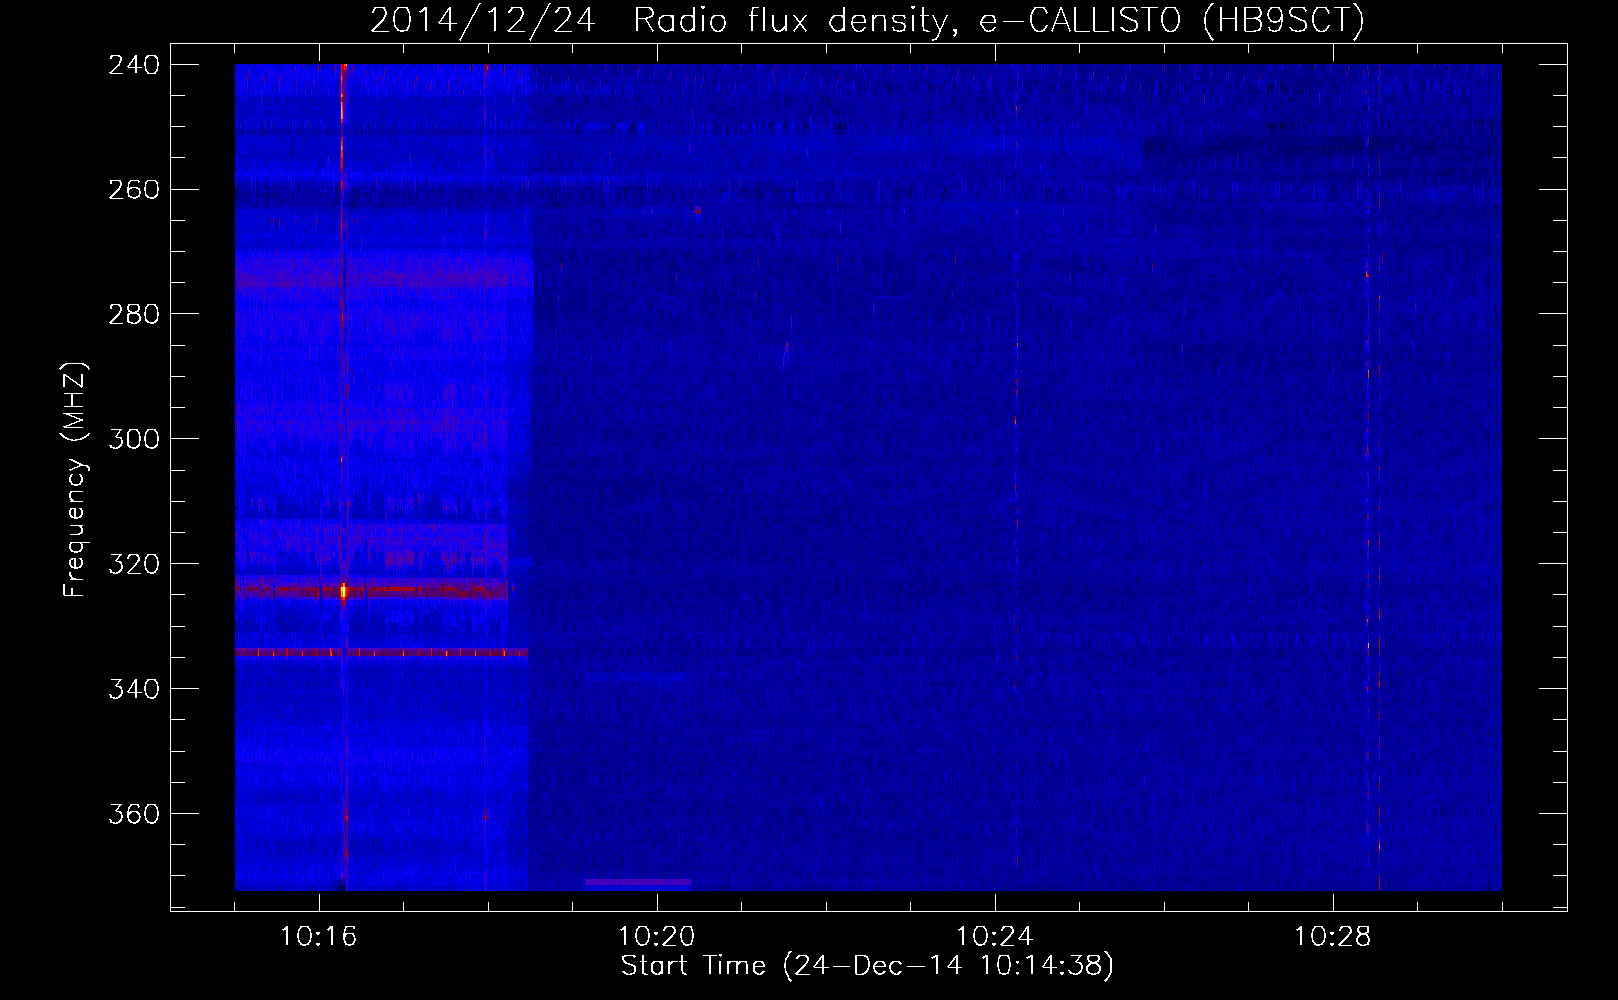This screenshot has height=1000, width=1618.
Task: Click the small purple bar at spectrogram bottom
Action: (638, 882)
